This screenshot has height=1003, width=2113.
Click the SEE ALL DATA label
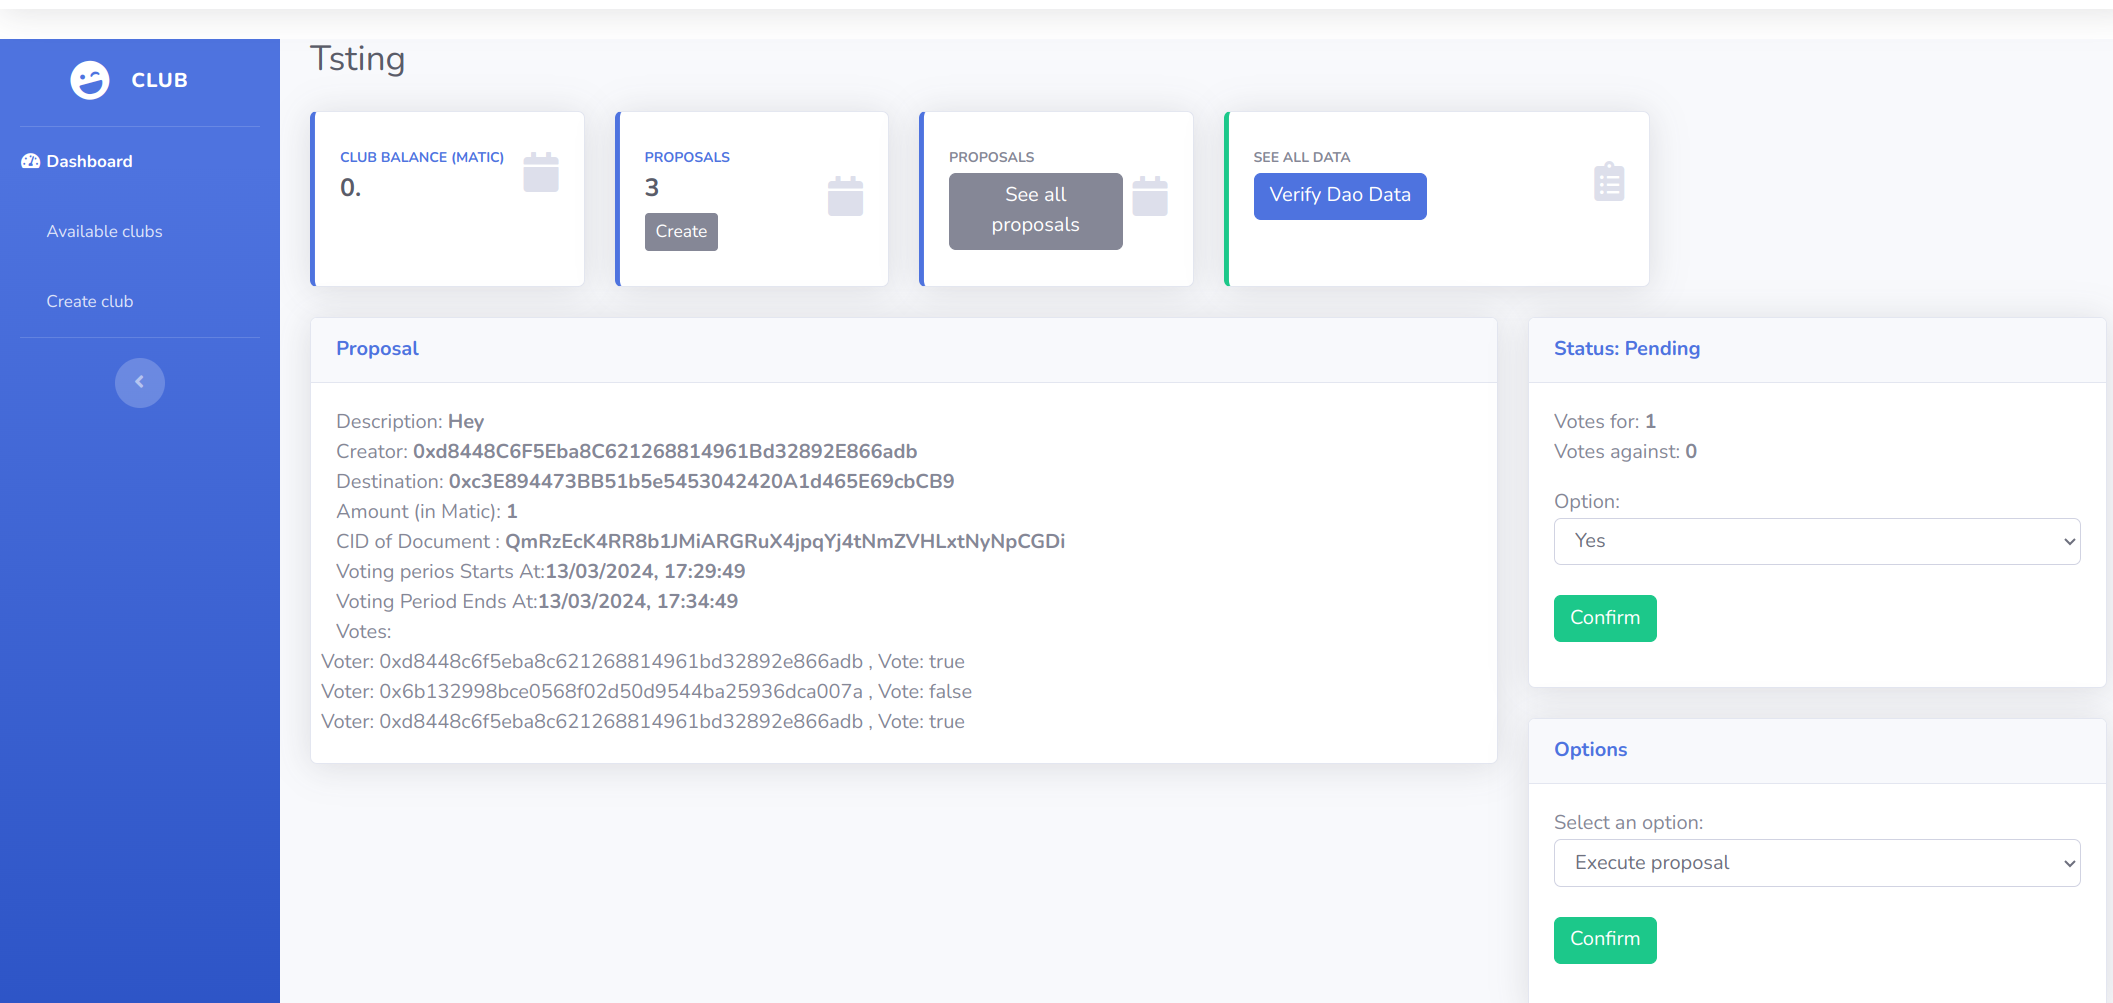pyautogui.click(x=1302, y=157)
